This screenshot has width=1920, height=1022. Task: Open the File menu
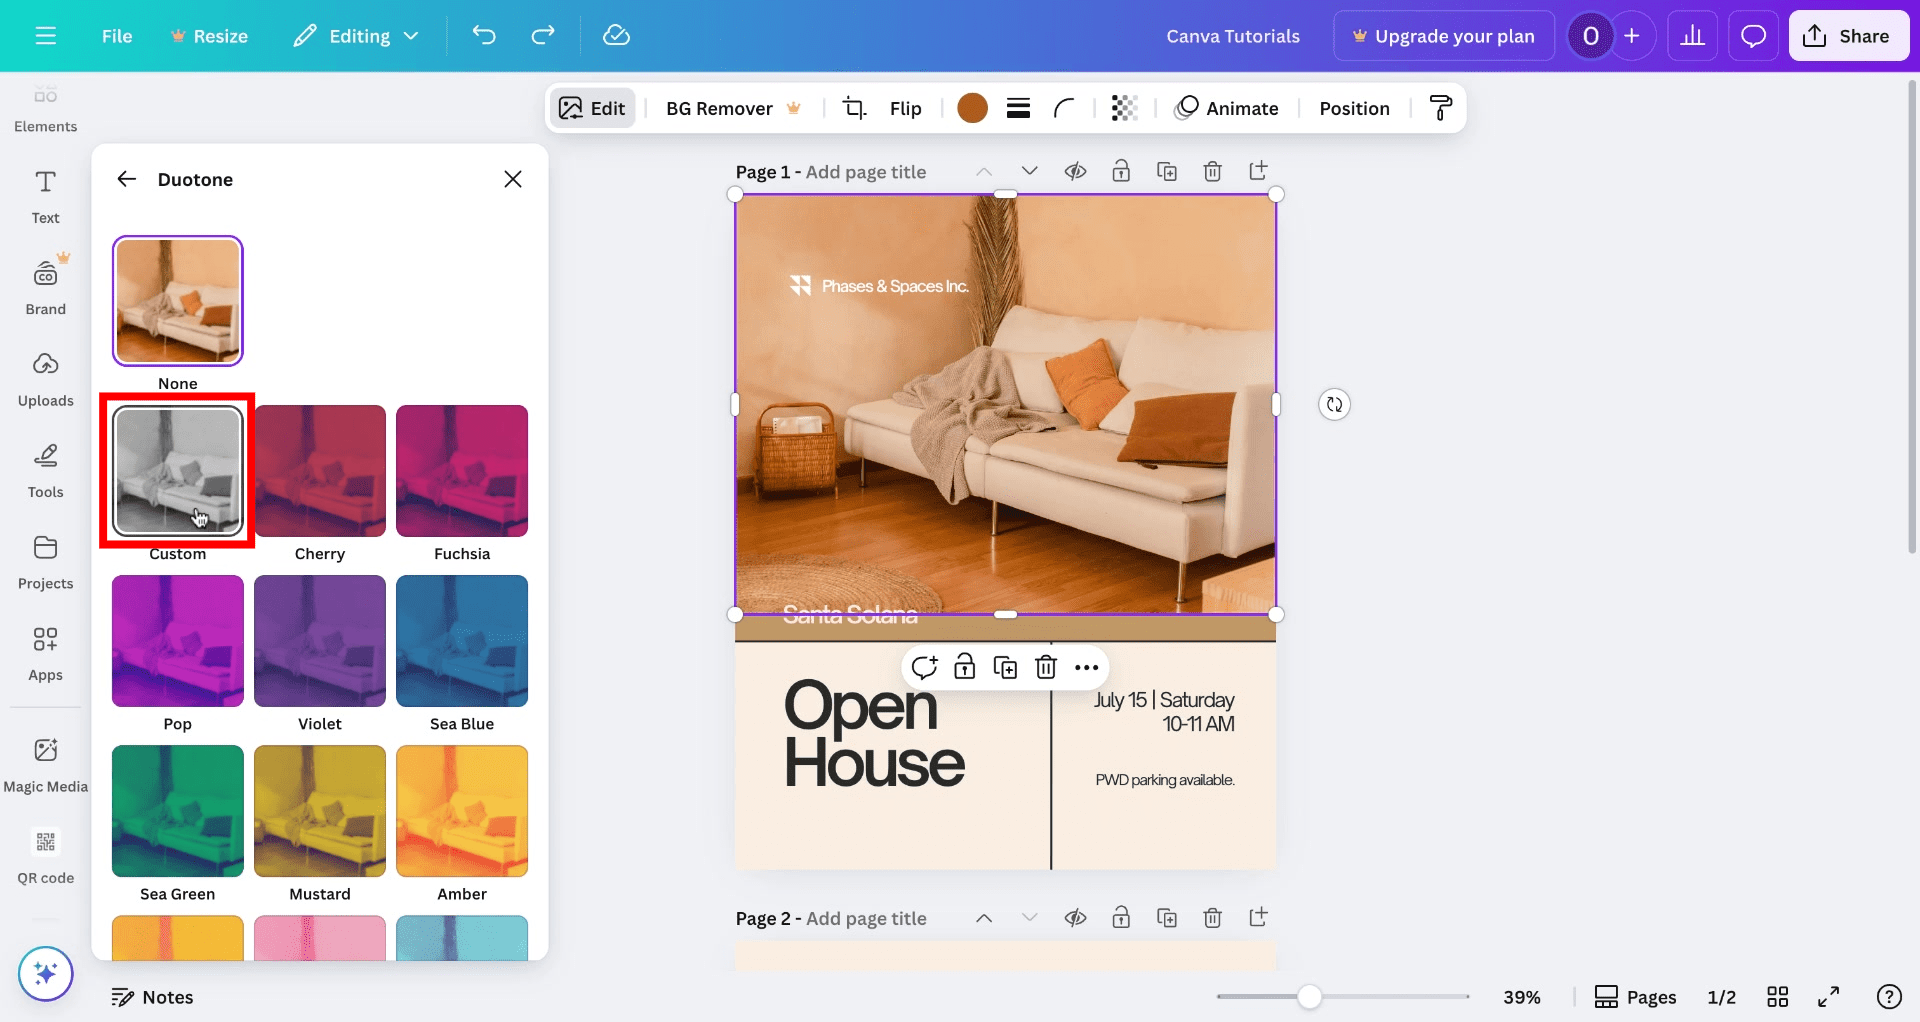pos(117,36)
